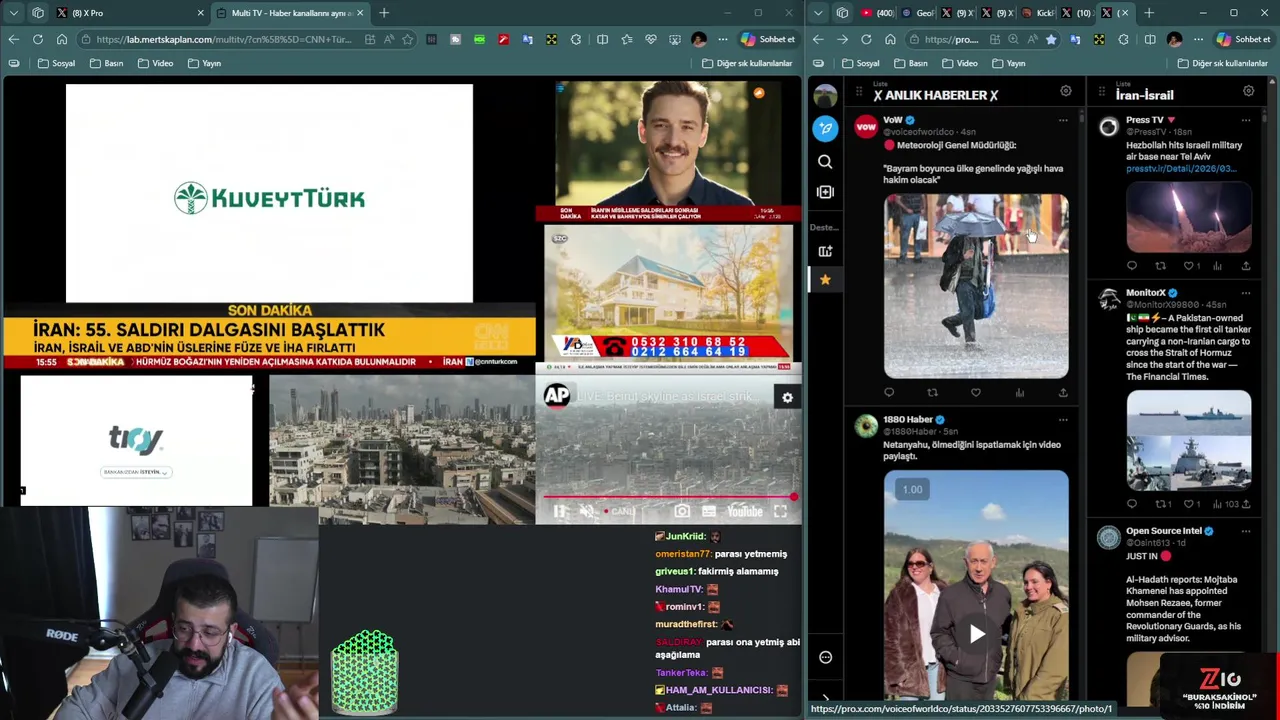This screenshot has height=720, width=1280.
Task: Like the Press TV Hezbollah post
Action: click(x=1190, y=266)
